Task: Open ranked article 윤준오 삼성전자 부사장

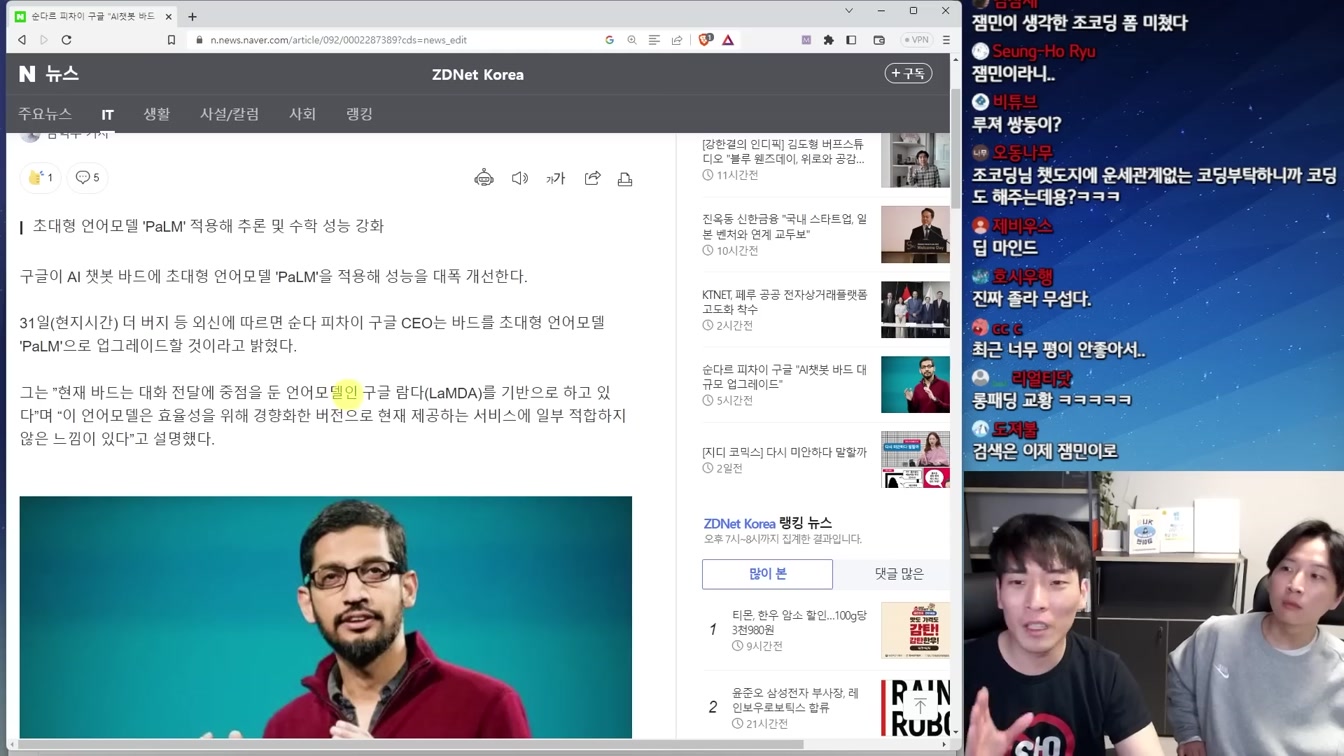Action: (795, 700)
